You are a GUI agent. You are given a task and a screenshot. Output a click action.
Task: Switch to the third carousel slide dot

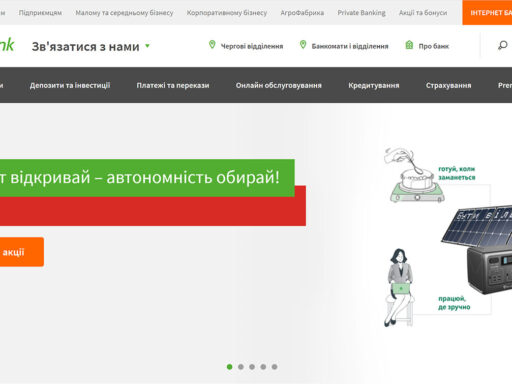coord(252,367)
